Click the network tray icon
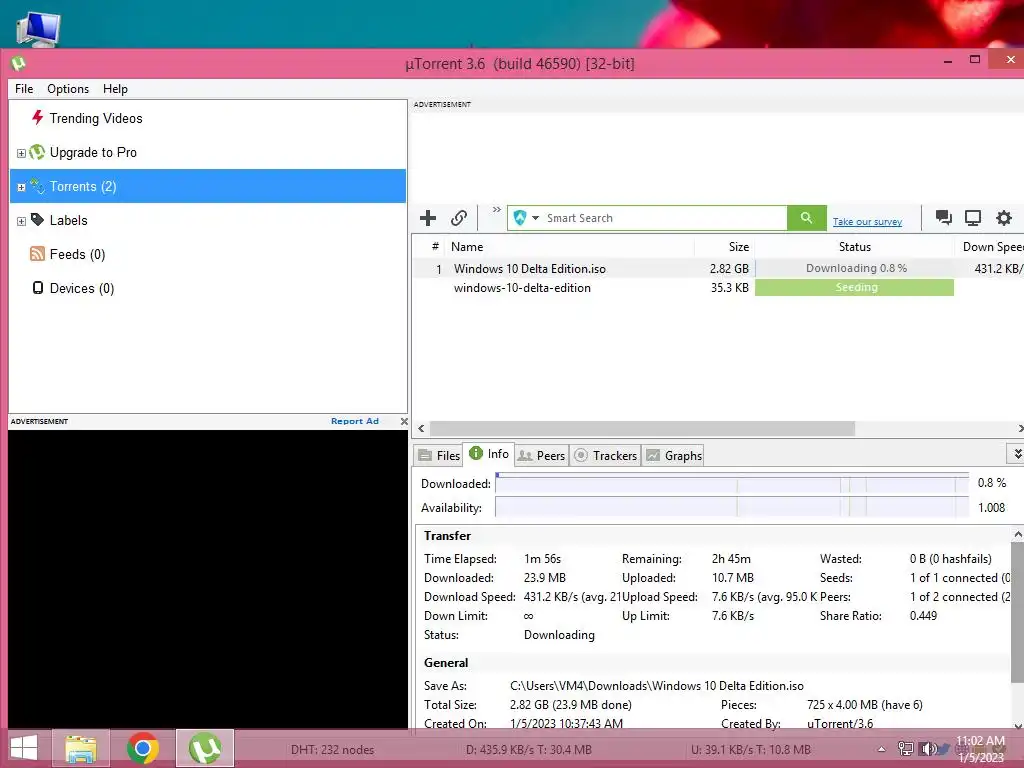Viewport: 1024px width, 768px height. (x=905, y=749)
